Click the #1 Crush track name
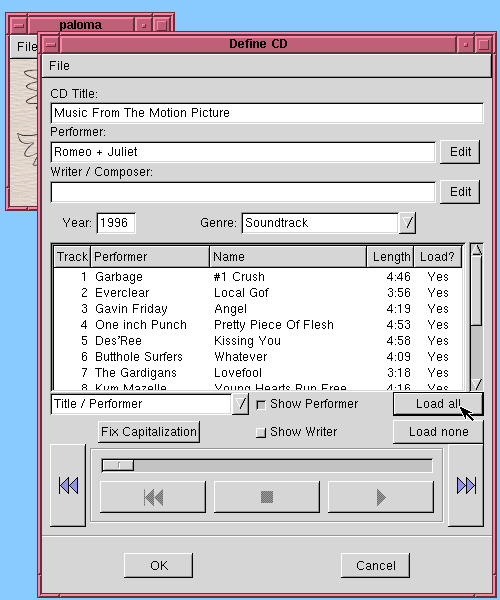The width and height of the screenshot is (500, 600). click(239, 277)
